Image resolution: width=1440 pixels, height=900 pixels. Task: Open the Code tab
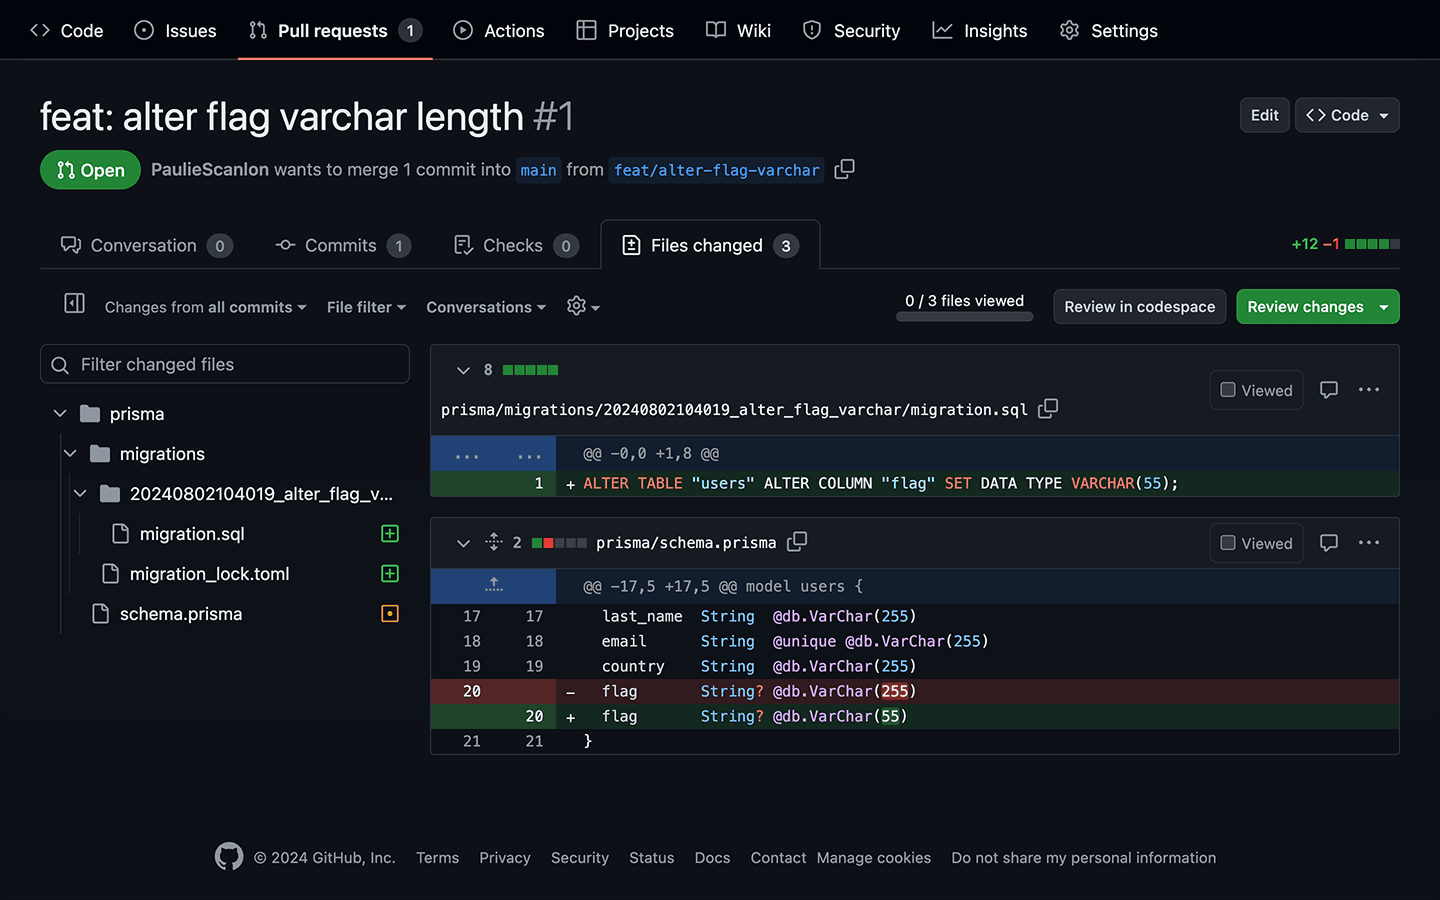(x=67, y=30)
